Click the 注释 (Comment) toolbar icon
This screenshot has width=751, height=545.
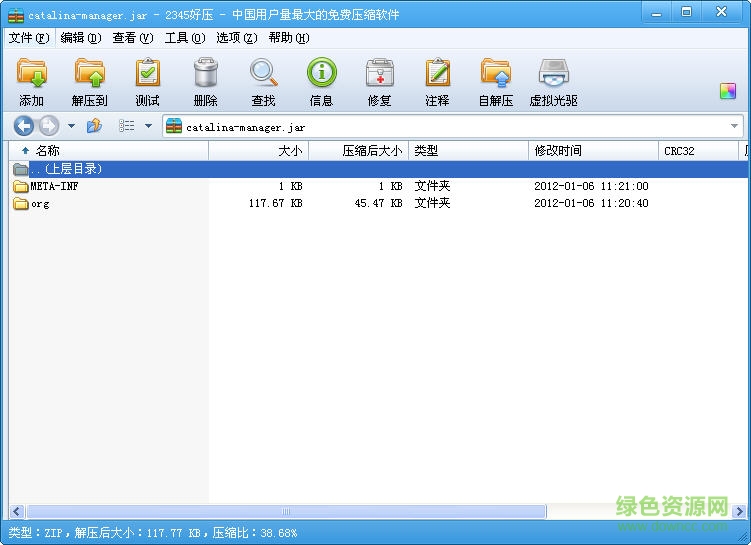[437, 73]
